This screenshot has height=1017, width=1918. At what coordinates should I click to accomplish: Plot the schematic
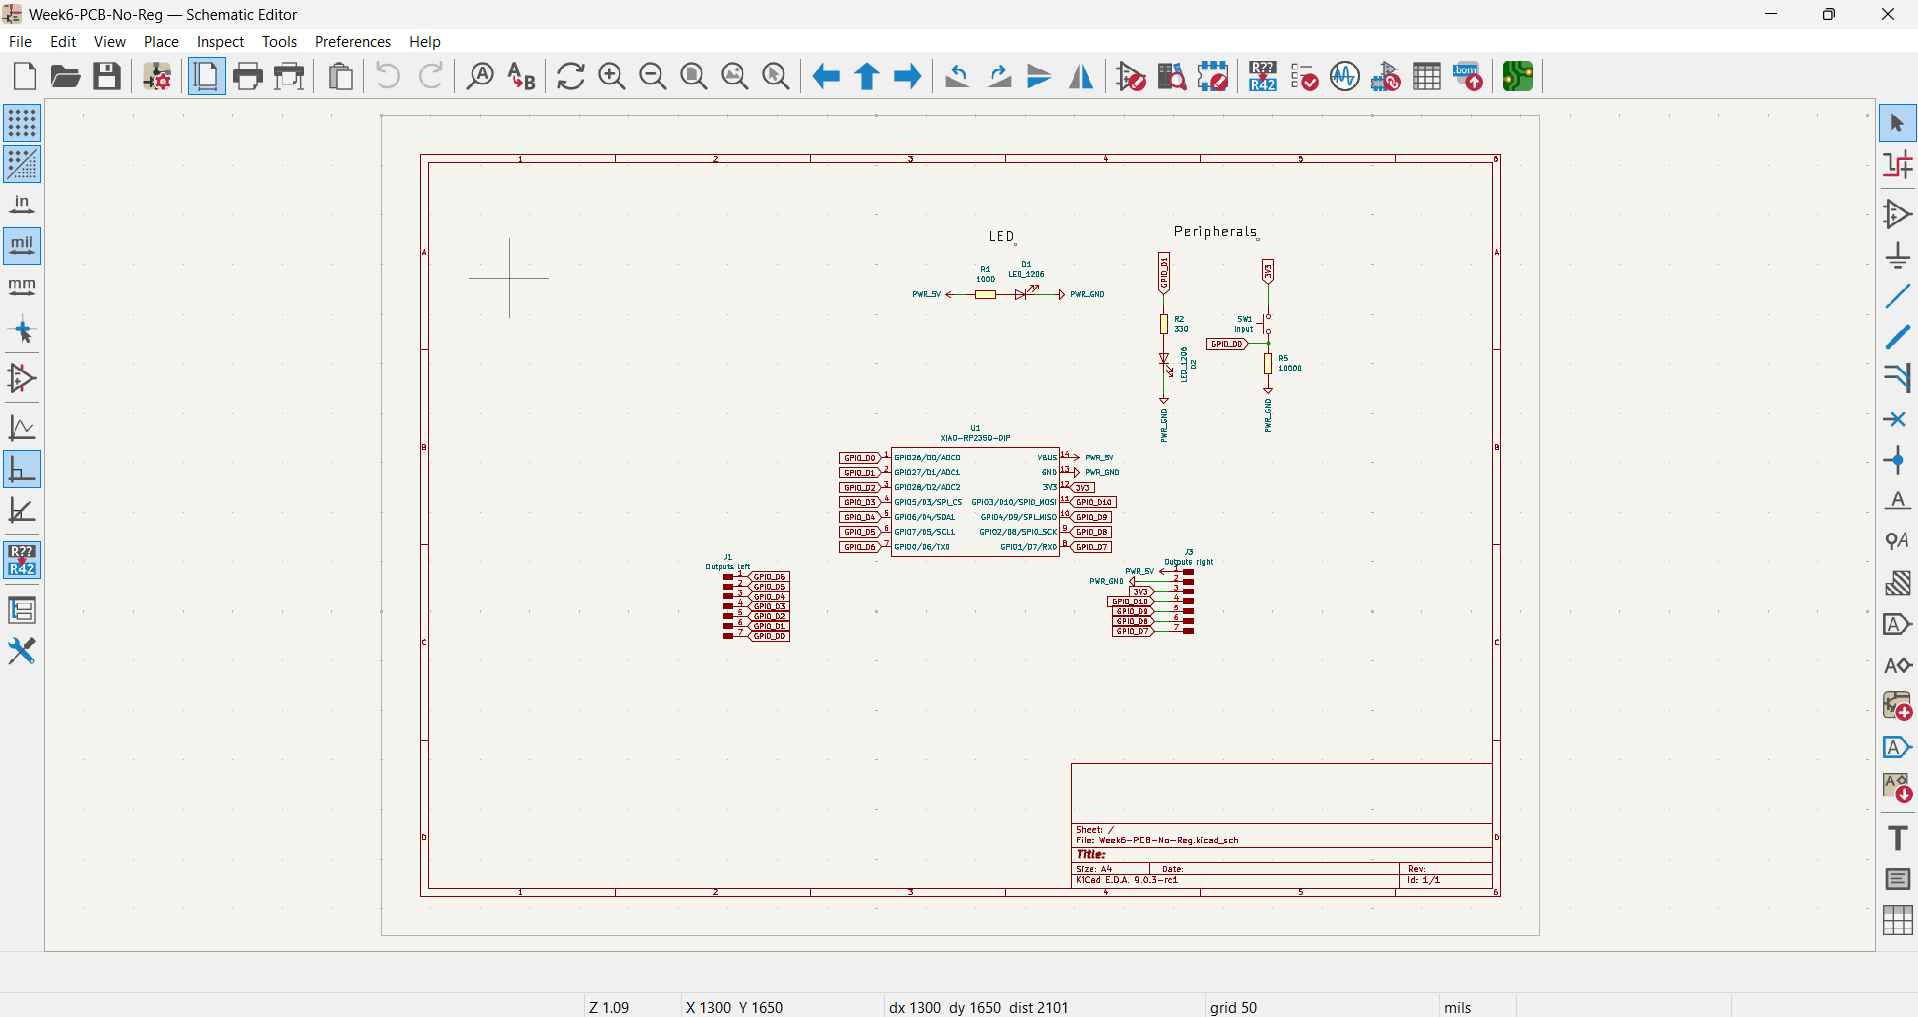290,76
